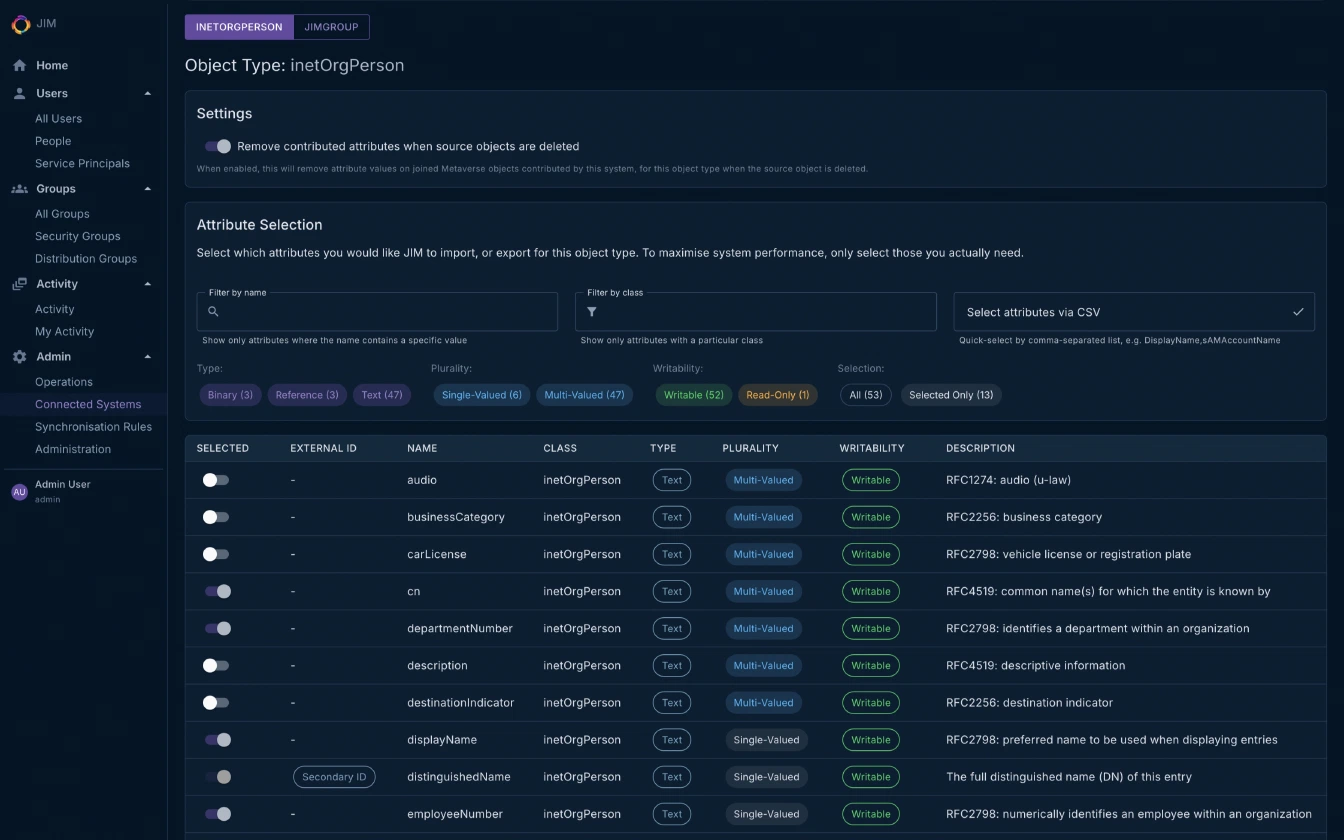Screen dimensions: 1344x840
Task: Collapse the Users section in sidebar
Action: click(x=147, y=93)
